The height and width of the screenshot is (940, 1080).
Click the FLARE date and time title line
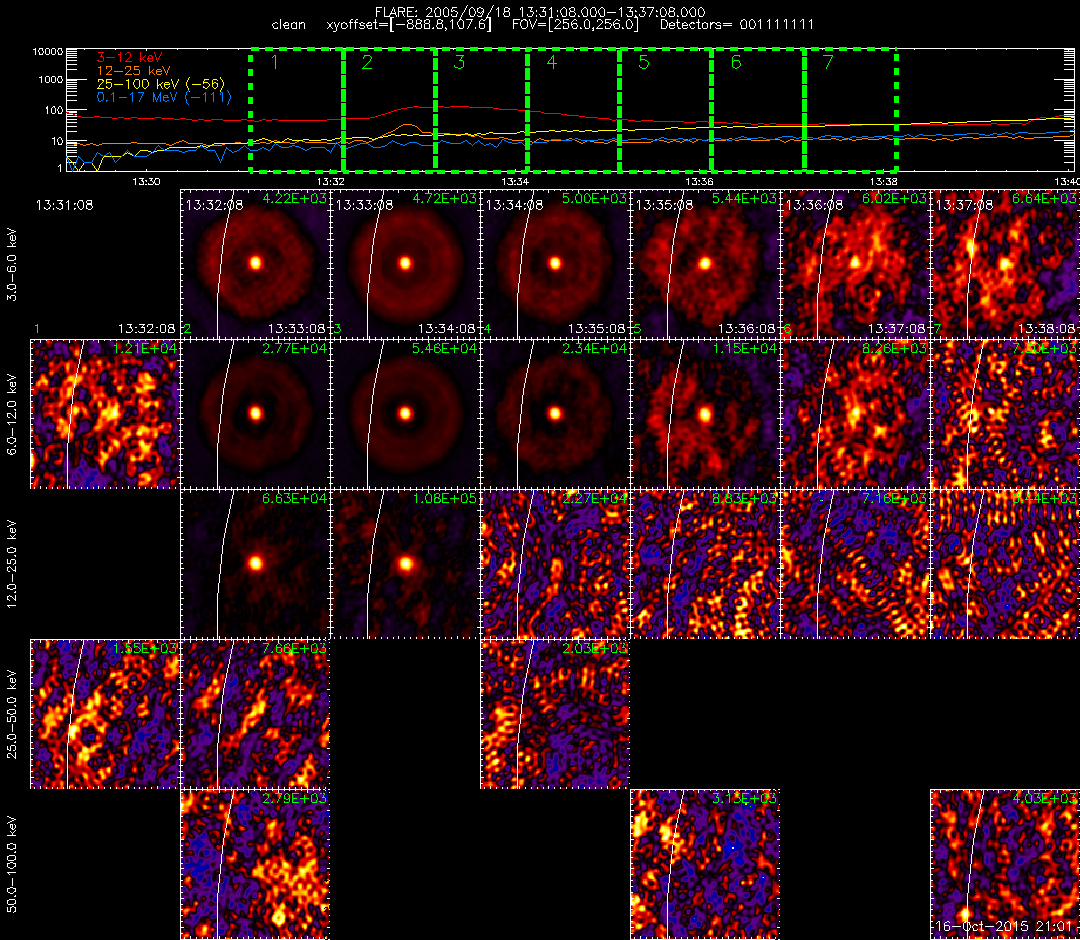[x=540, y=12]
